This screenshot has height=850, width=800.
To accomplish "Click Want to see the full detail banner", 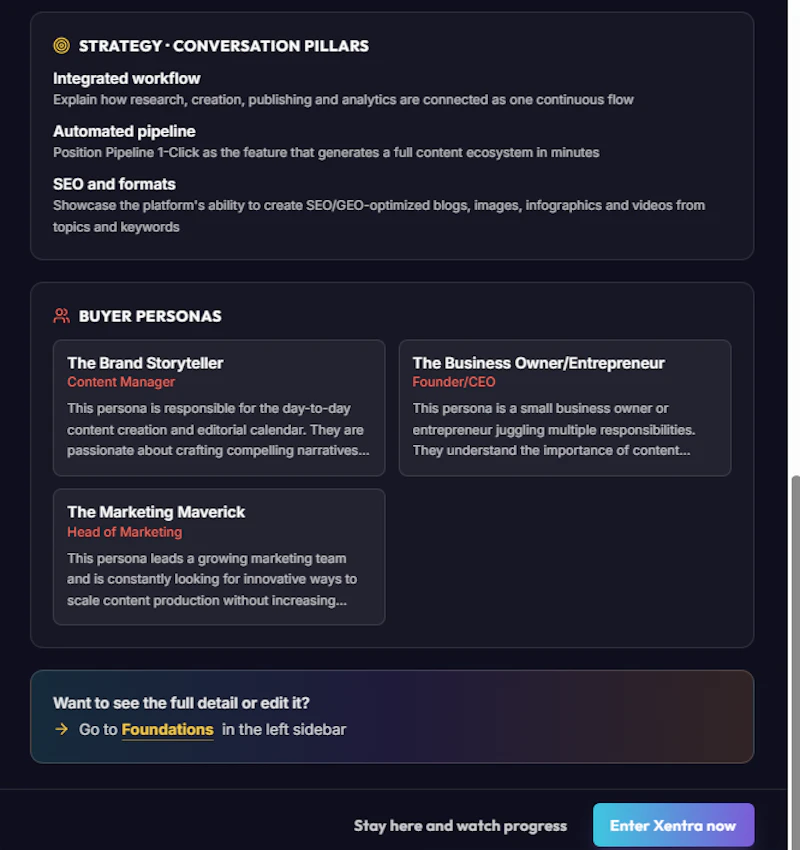I will click(x=392, y=717).
